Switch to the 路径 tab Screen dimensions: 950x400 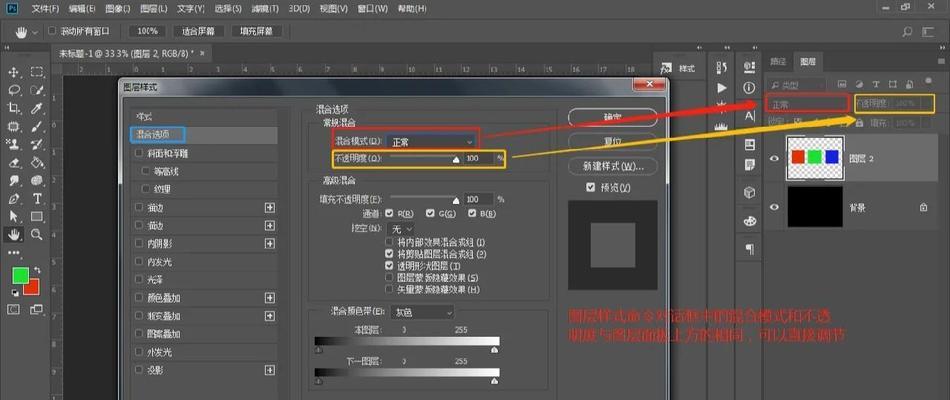[778, 61]
